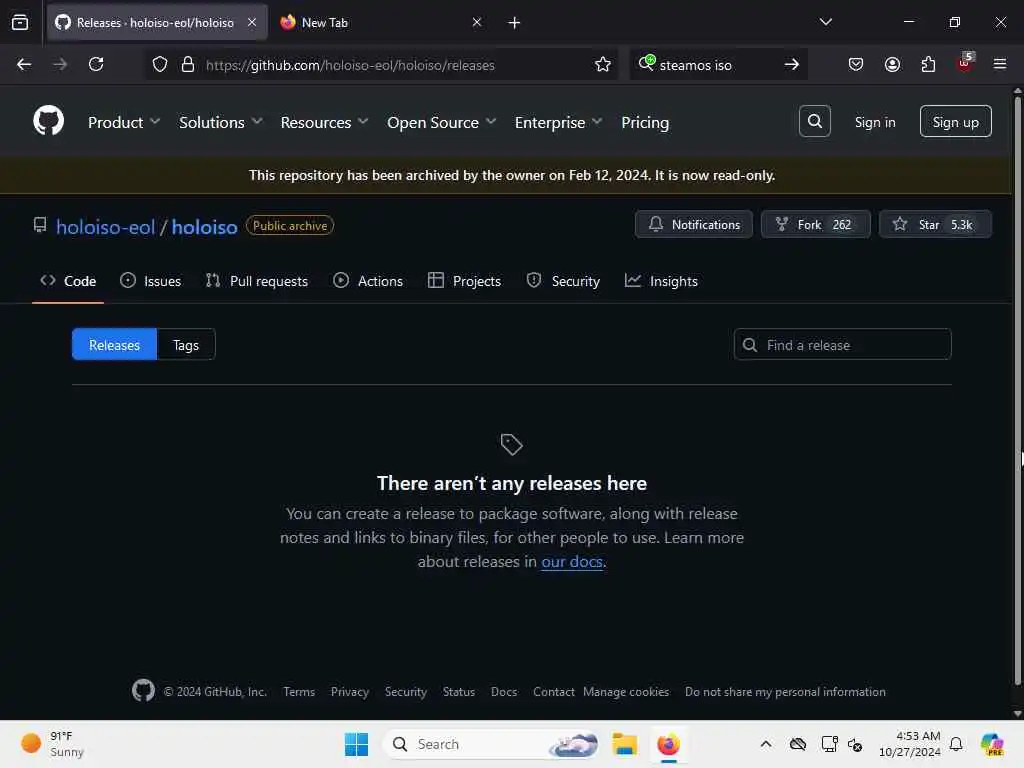Fork the repository with Fork 262
The height and width of the screenshot is (768, 1024).
point(816,224)
